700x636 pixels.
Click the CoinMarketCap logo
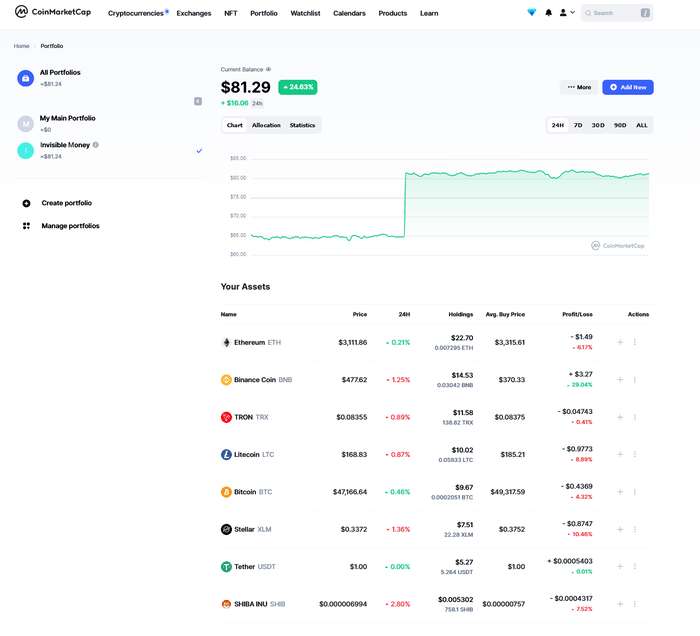tap(53, 12)
